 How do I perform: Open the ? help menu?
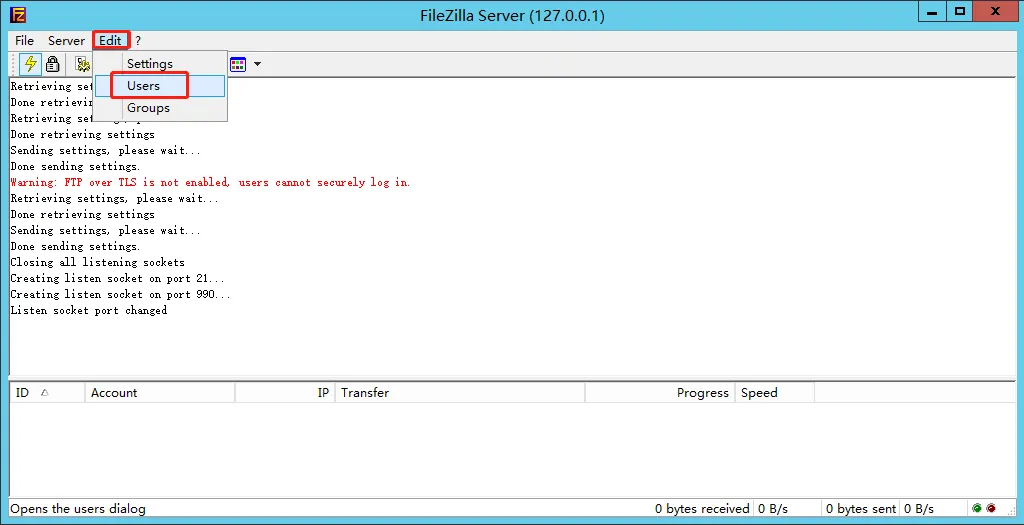click(x=138, y=40)
